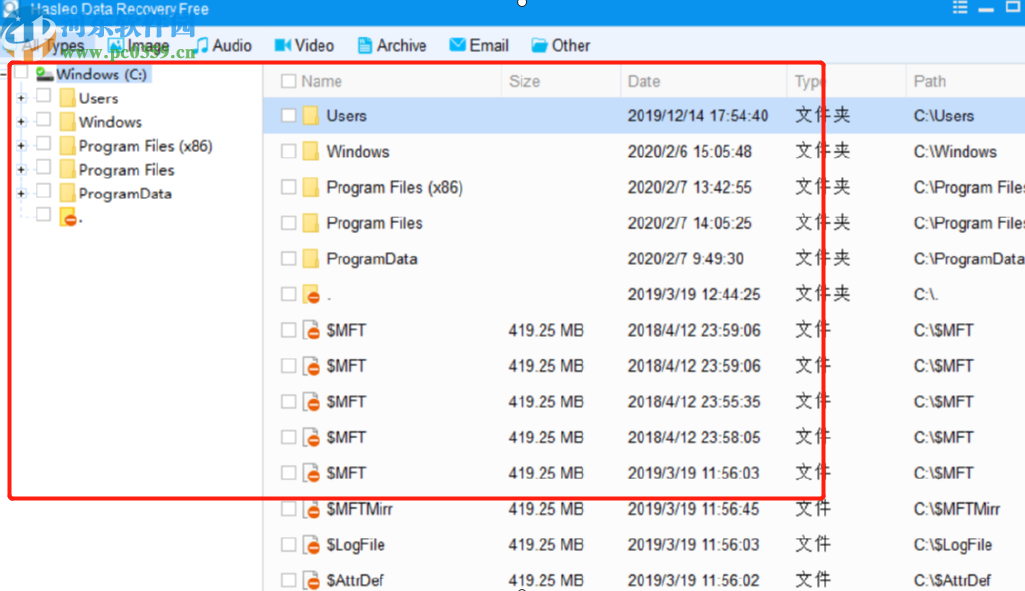Click the Other folder icon
The image size is (1025, 591).
coord(539,45)
